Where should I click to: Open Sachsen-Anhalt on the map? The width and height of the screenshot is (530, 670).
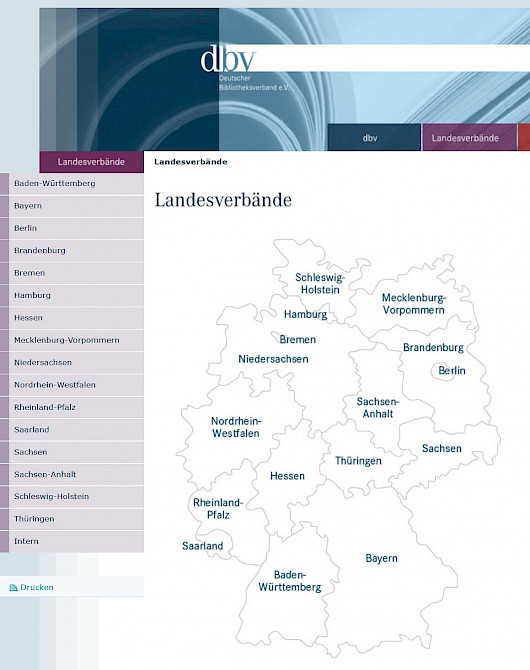(378, 408)
